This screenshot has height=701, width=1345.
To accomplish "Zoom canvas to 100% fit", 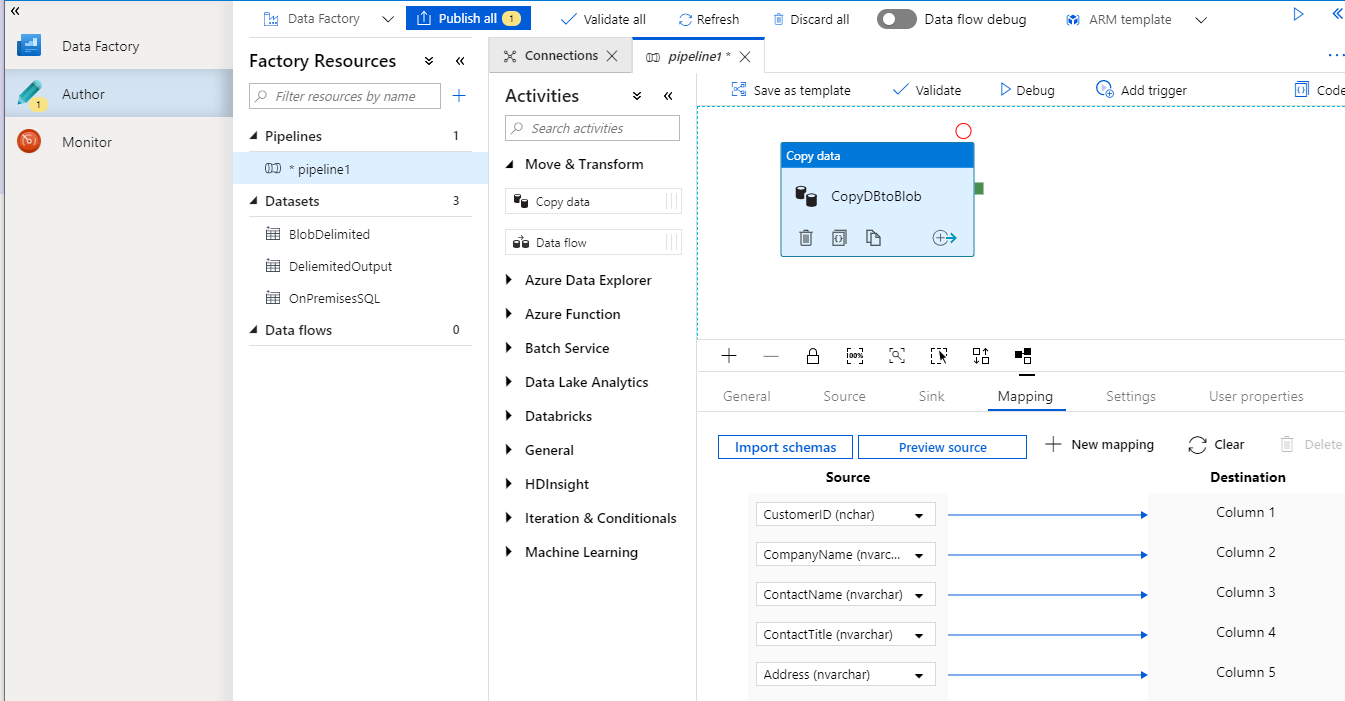I will pyautogui.click(x=854, y=355).
